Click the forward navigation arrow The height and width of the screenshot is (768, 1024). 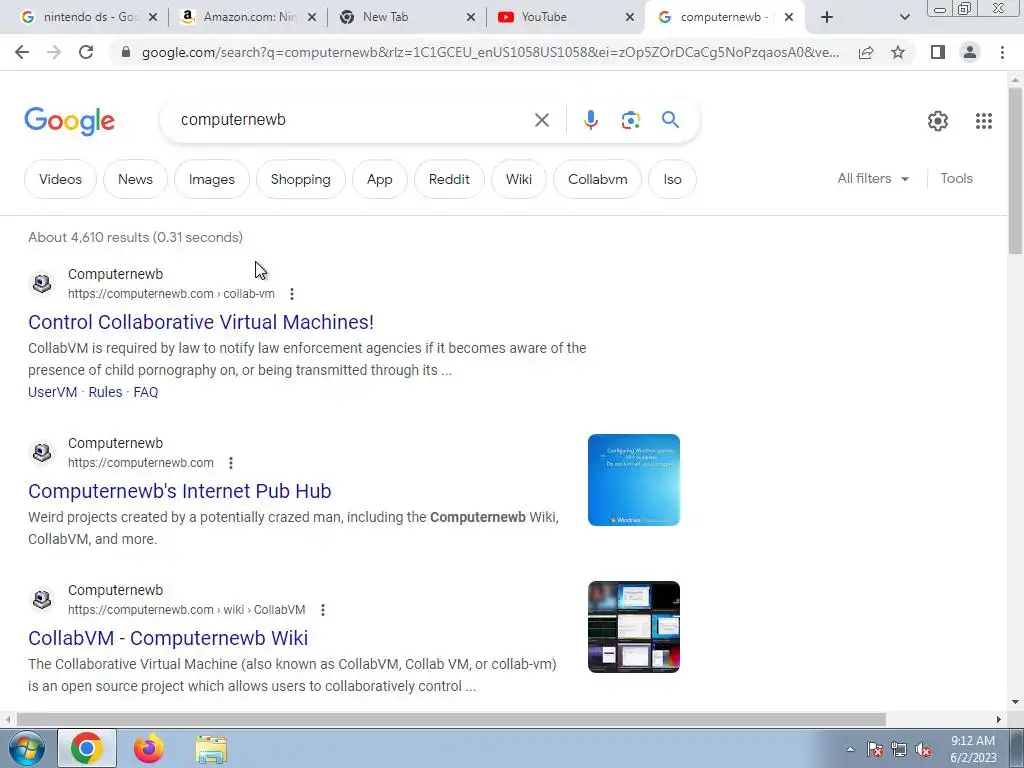[x=54, y=52]
